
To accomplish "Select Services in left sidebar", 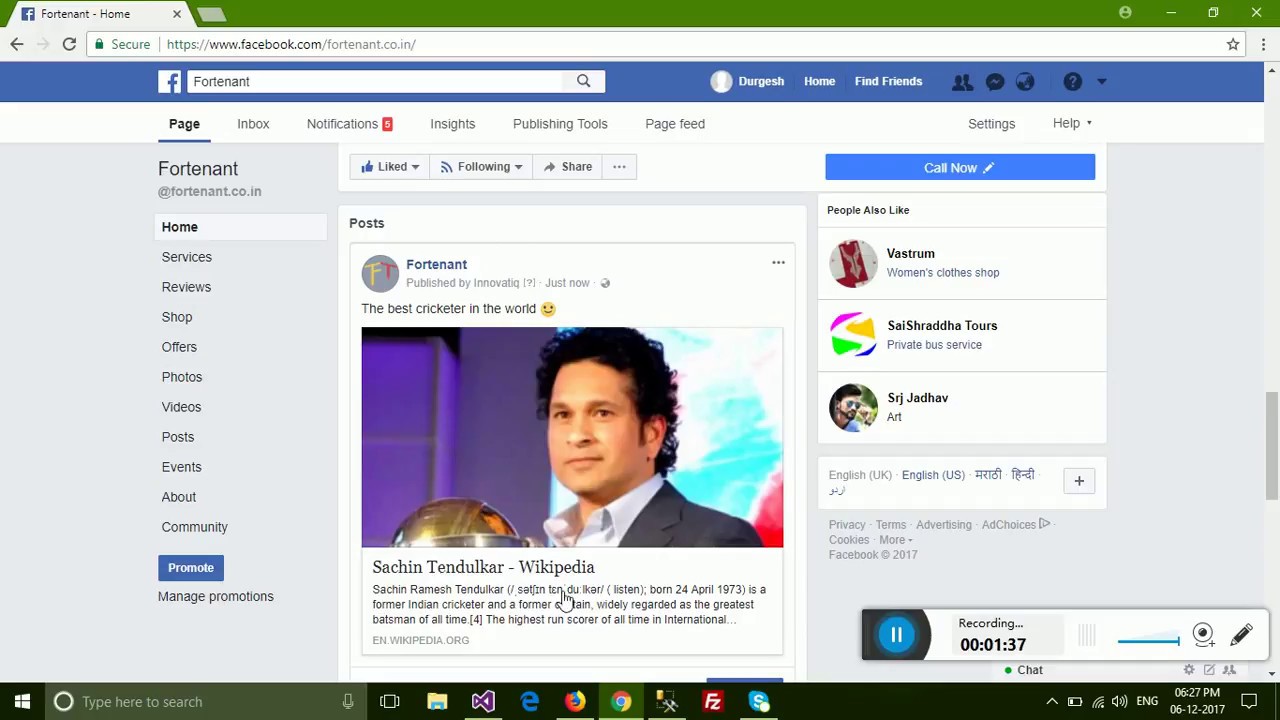I will (x=187, y=257).
